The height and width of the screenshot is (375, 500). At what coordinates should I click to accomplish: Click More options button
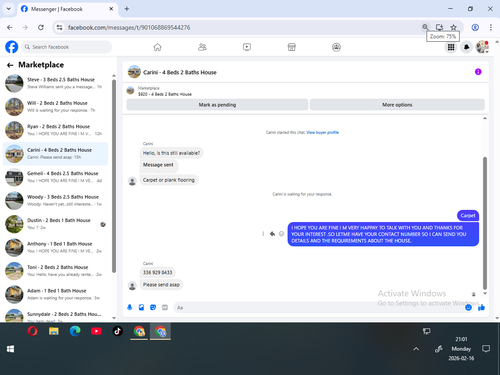click(397, 105)
